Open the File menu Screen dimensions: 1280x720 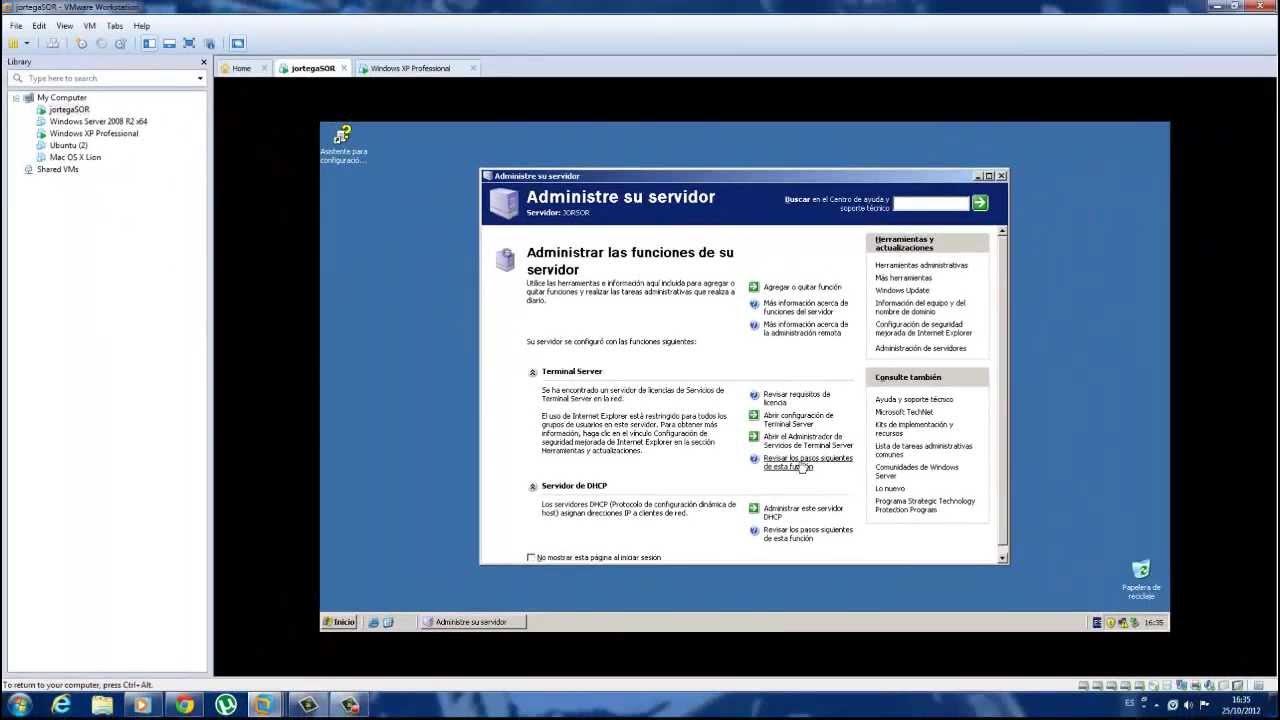16,26
